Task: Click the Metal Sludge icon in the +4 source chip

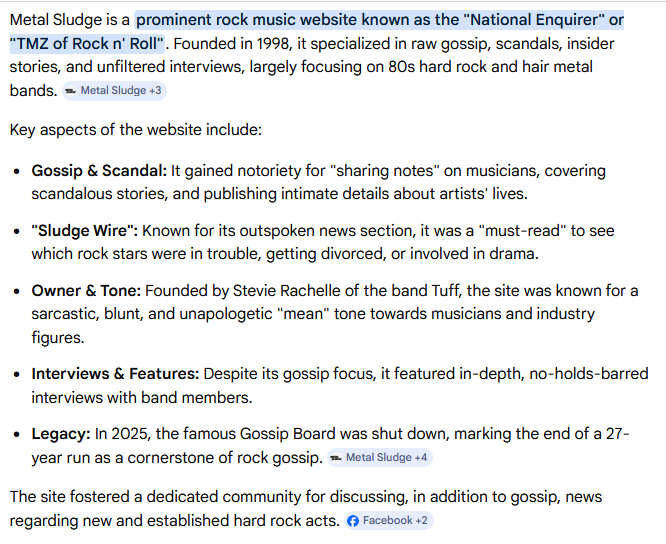Action: click(336, 458)
